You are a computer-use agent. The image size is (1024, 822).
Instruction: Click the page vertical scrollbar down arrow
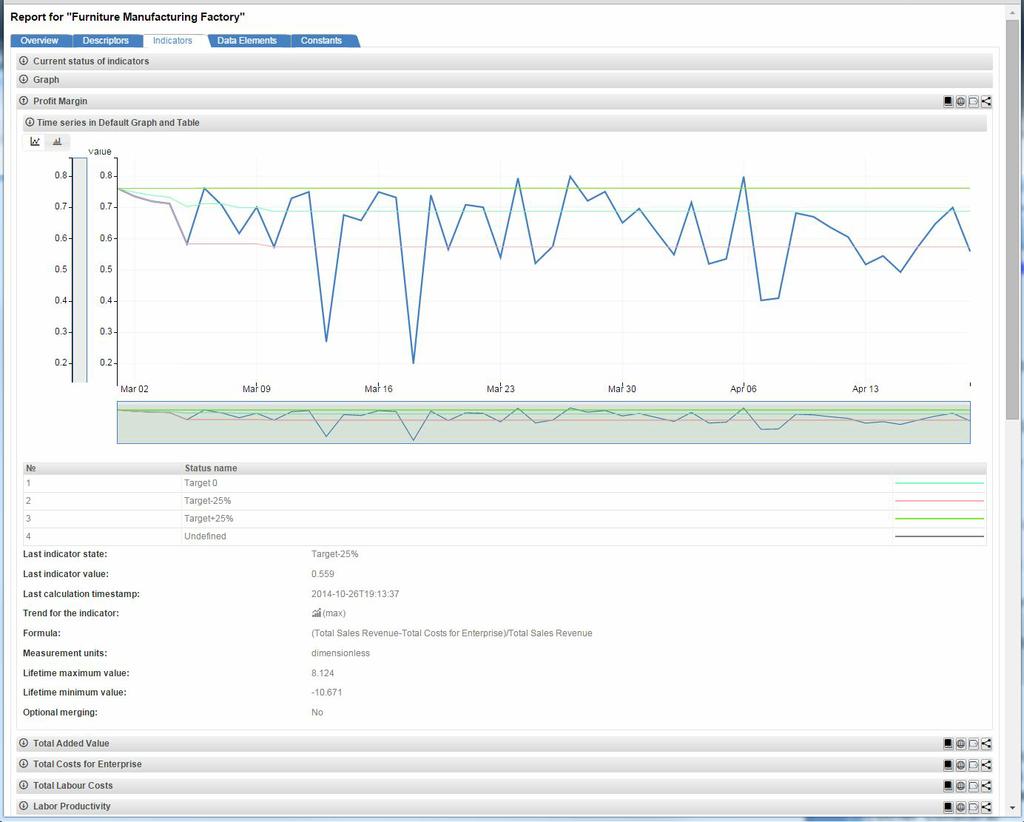click(x=1013, y=807)
